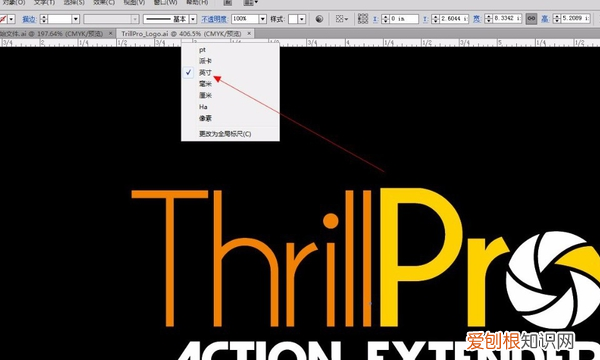Click the 100% opacity input field
This screenshot has height=360, width=600.
[245, 19]
